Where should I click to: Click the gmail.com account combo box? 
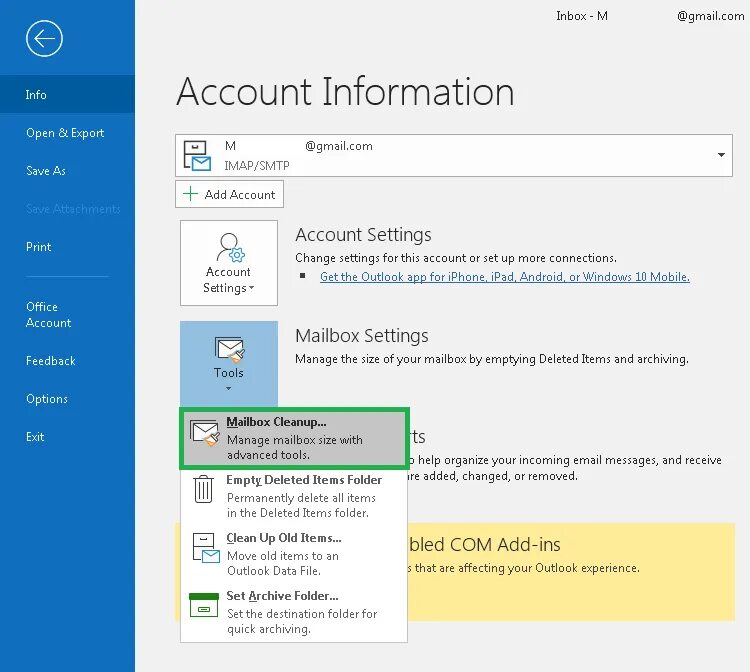pos(453,155)
